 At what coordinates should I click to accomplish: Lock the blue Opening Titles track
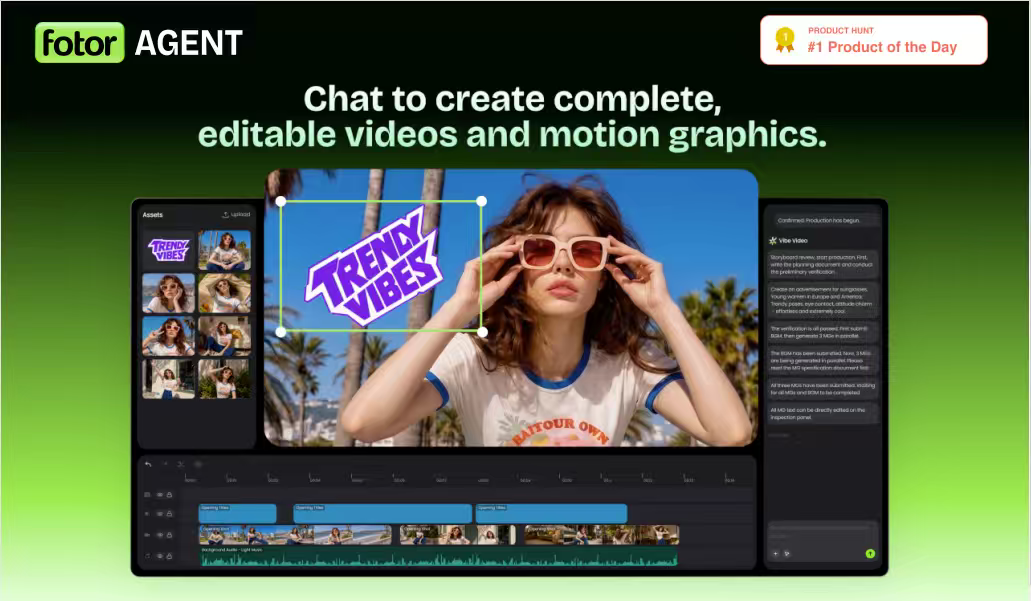[x=169, y=514]
